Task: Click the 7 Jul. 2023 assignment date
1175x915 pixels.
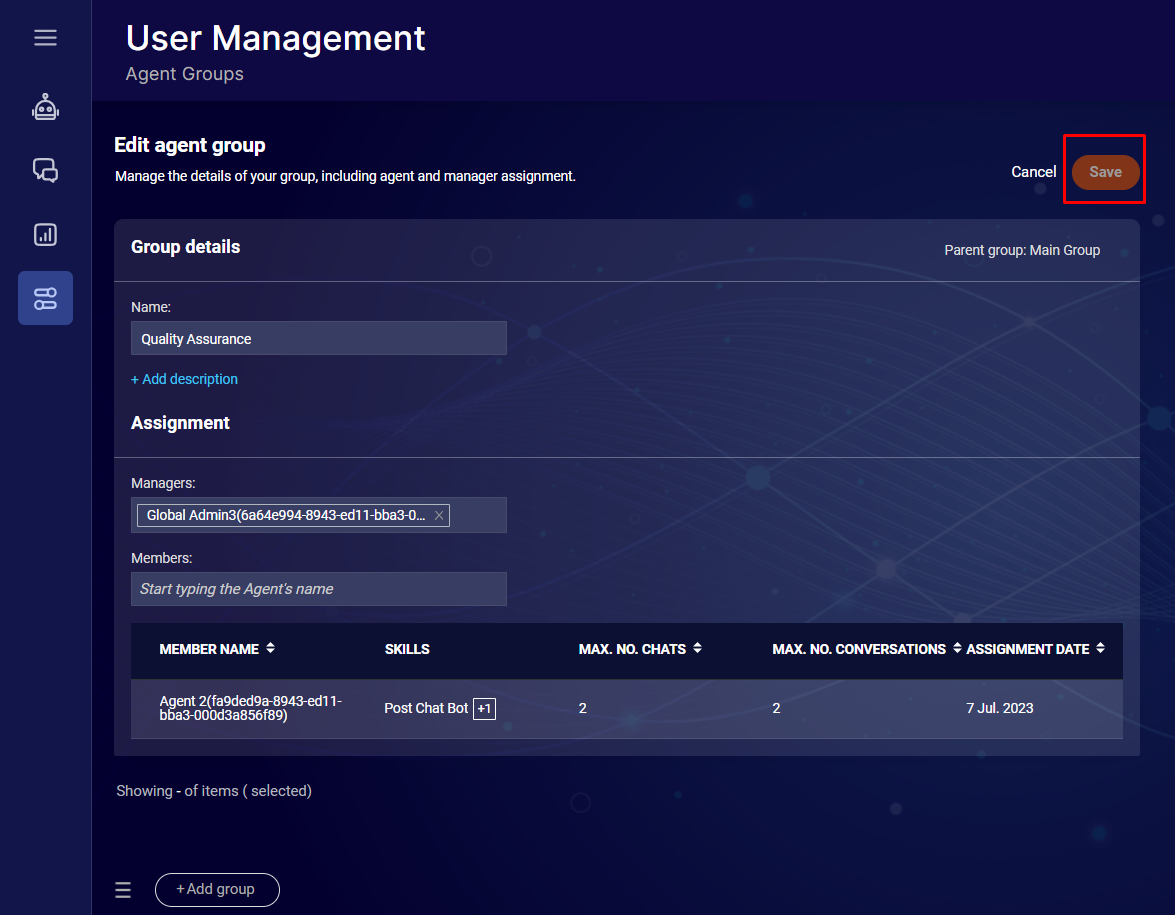Action: tap(1000, 708)
